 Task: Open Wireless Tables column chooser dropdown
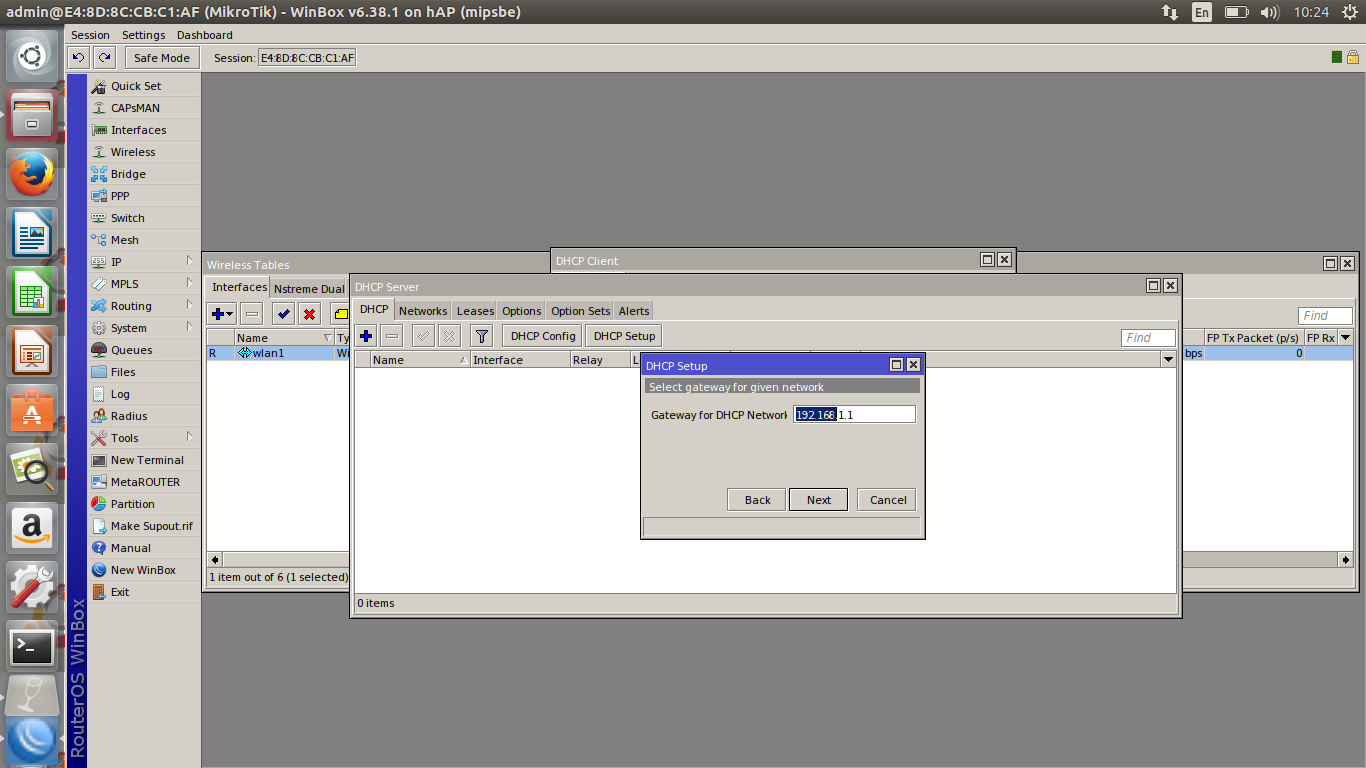[1345, 338]
